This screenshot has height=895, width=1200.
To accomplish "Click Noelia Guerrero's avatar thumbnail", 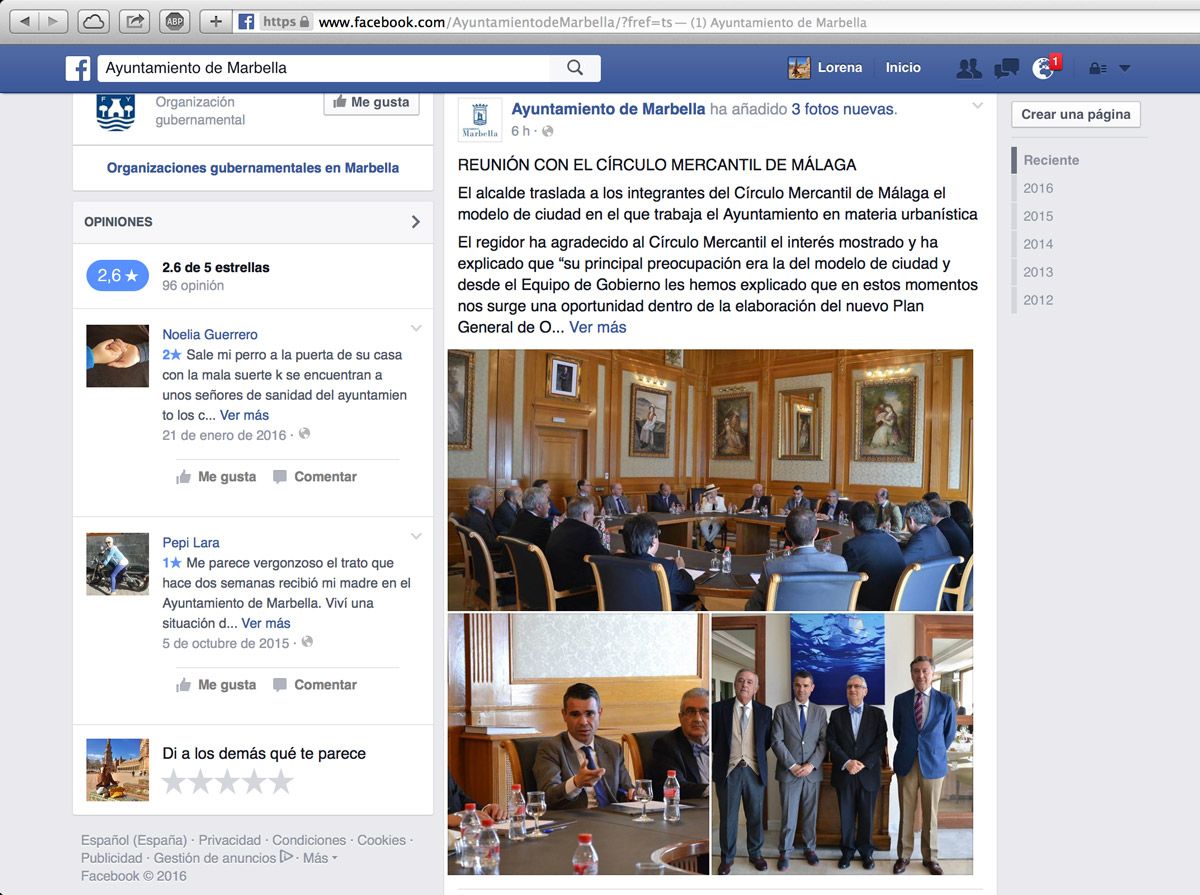I will (x=117, y=356).
